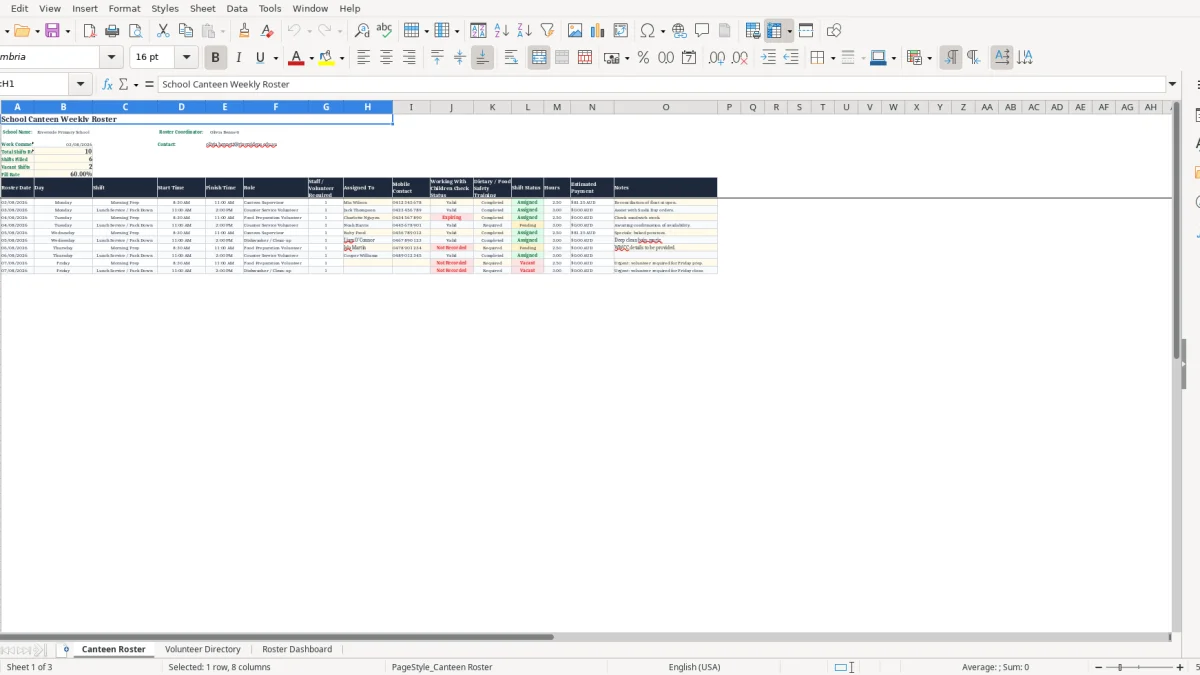
Task: Apply the red font color
Action: pos(296,58)
